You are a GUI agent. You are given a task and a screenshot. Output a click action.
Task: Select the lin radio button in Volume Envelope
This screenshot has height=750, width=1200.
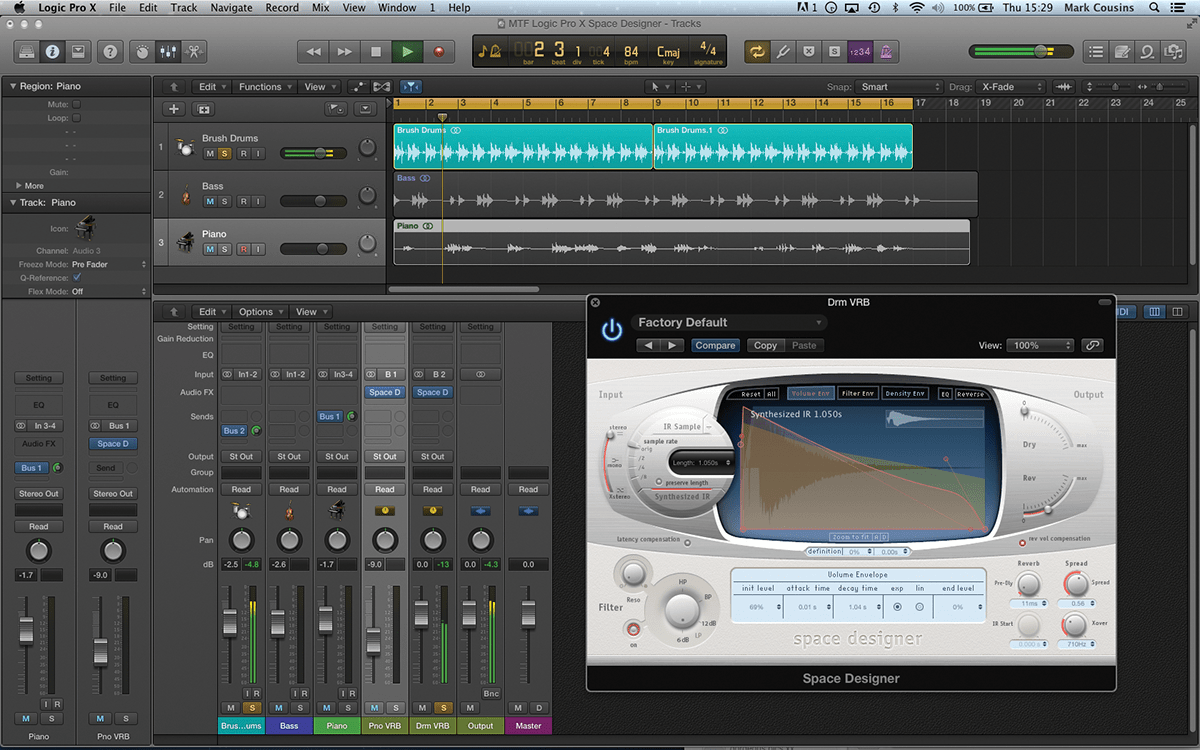coord(919,607)
